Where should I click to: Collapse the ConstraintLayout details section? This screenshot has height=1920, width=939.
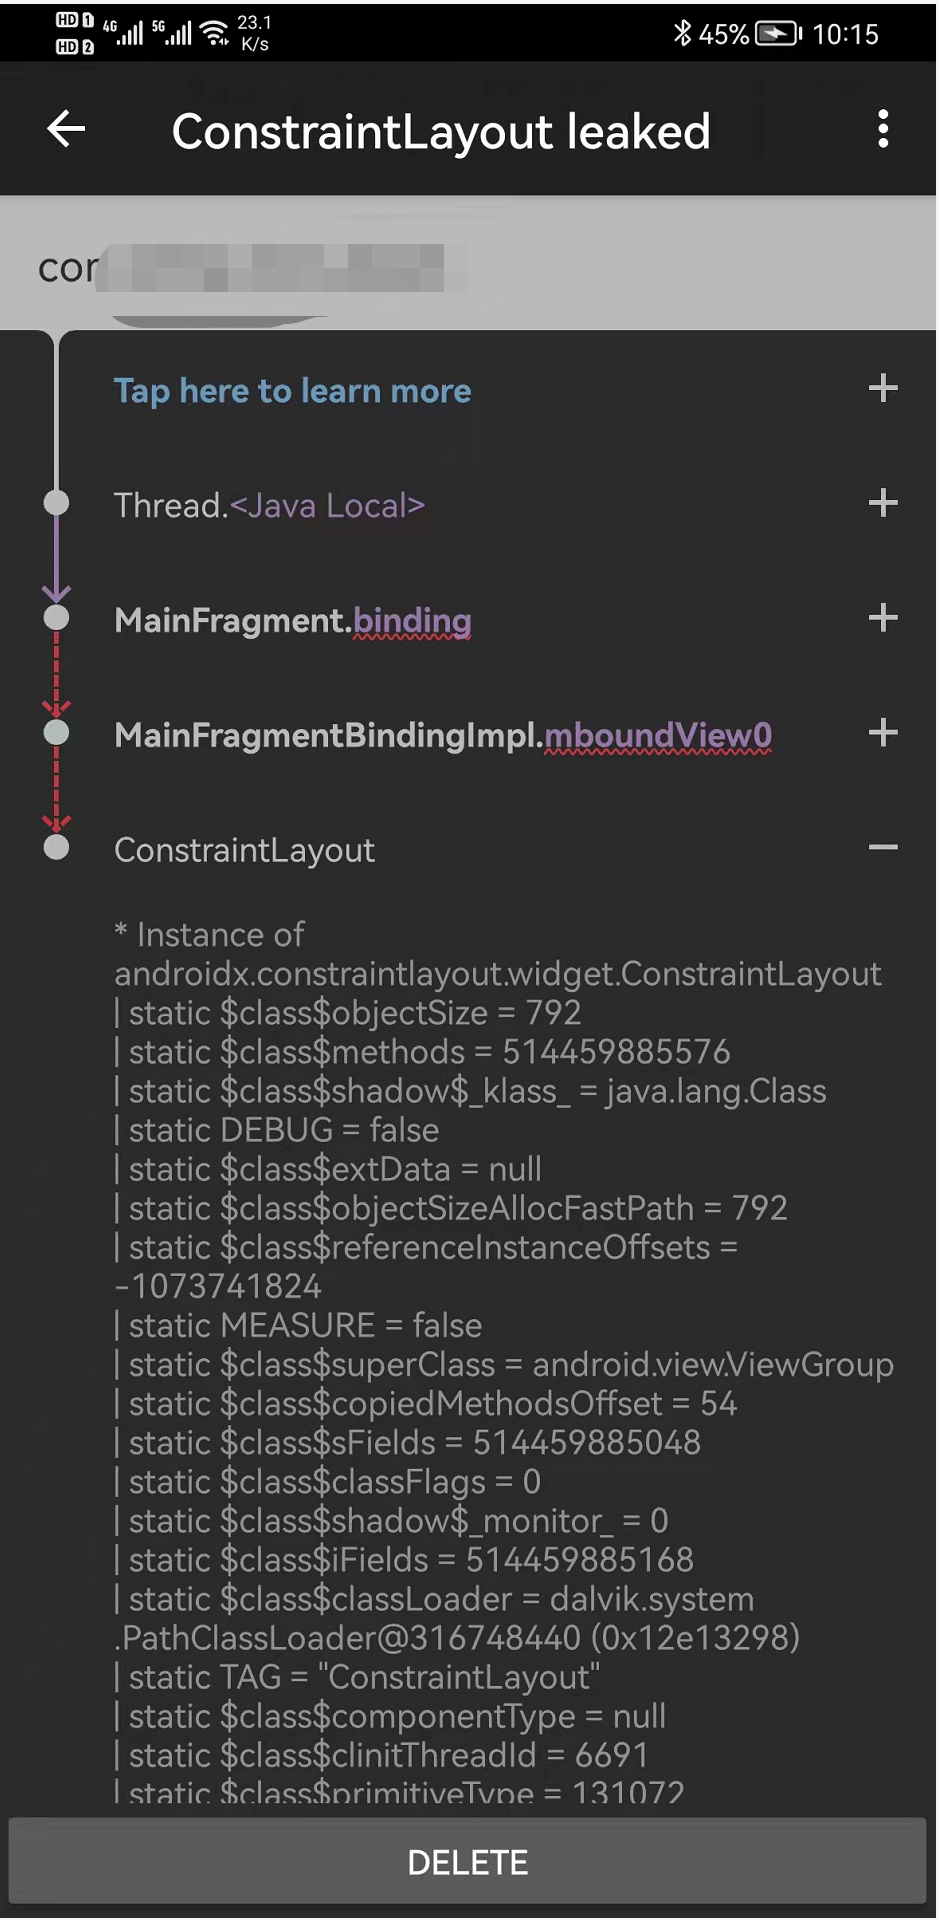(884, 847)
